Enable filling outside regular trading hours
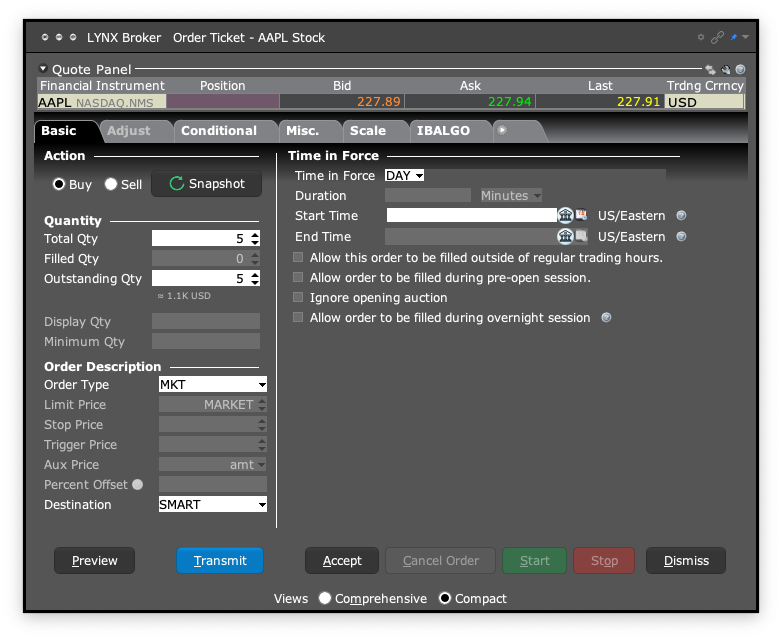Image resolution: width=782 pixels, height=640 pixels. 298,258
